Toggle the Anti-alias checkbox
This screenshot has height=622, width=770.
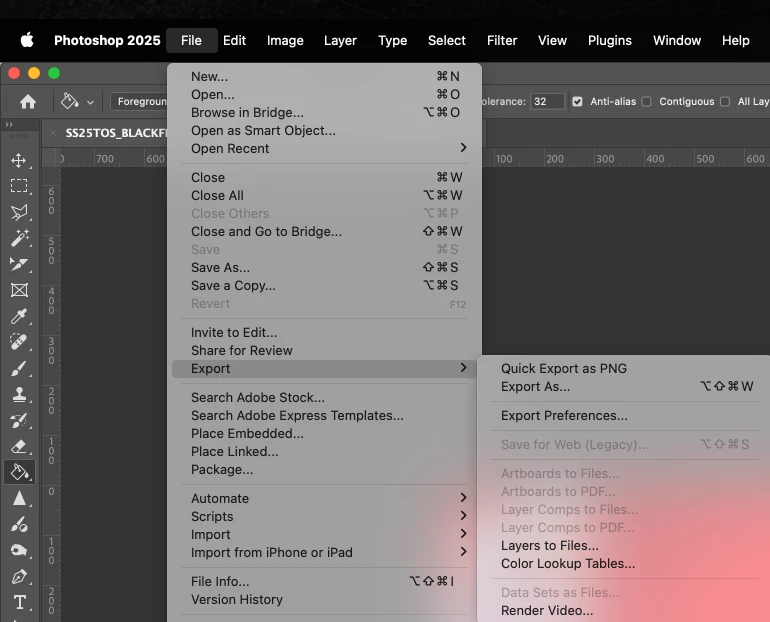pos(578,102)
